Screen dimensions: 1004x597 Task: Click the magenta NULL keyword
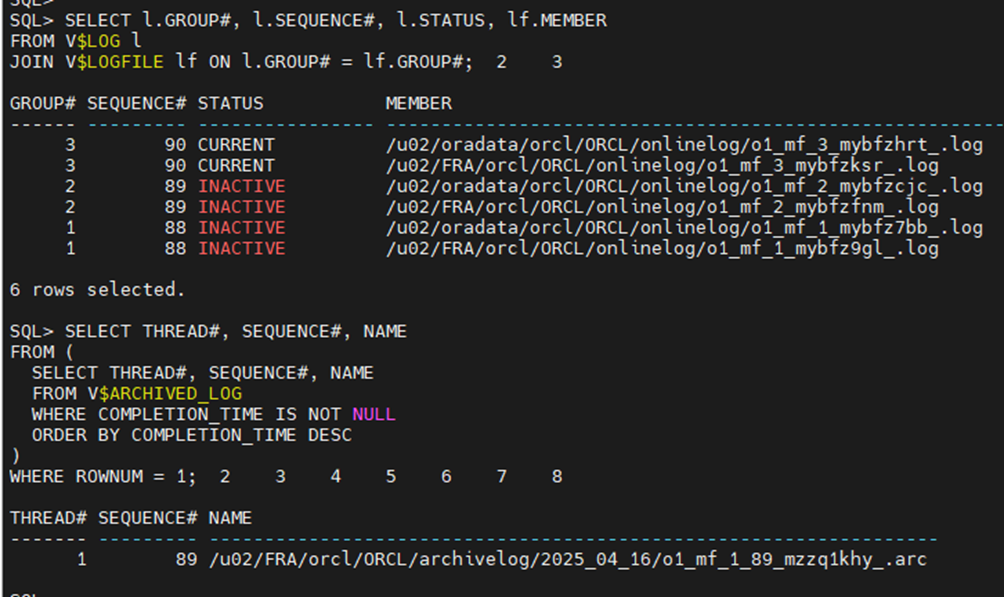point(373,414)
